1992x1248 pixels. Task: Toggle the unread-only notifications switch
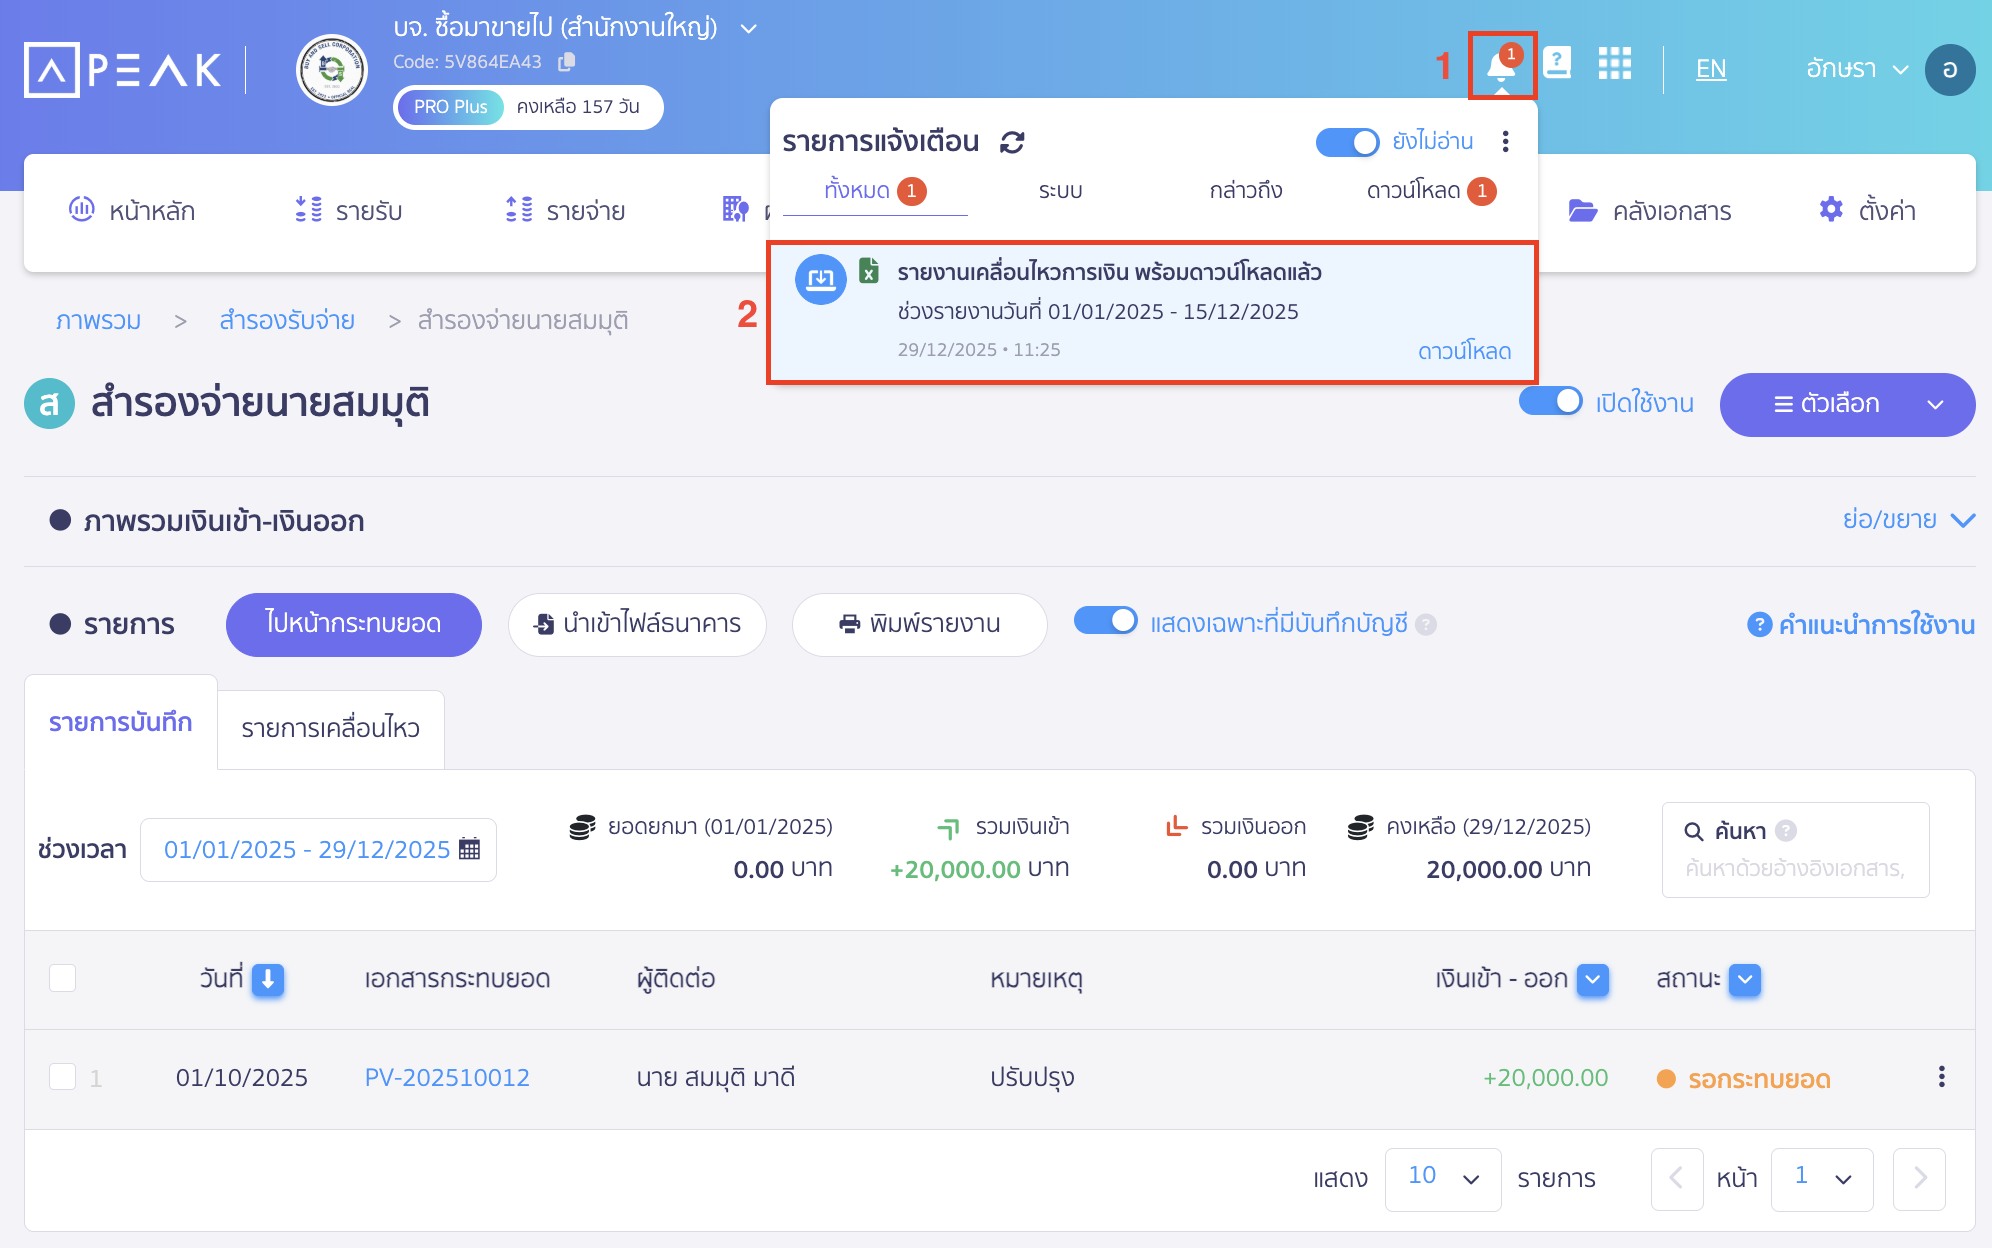click(1346, 142)
